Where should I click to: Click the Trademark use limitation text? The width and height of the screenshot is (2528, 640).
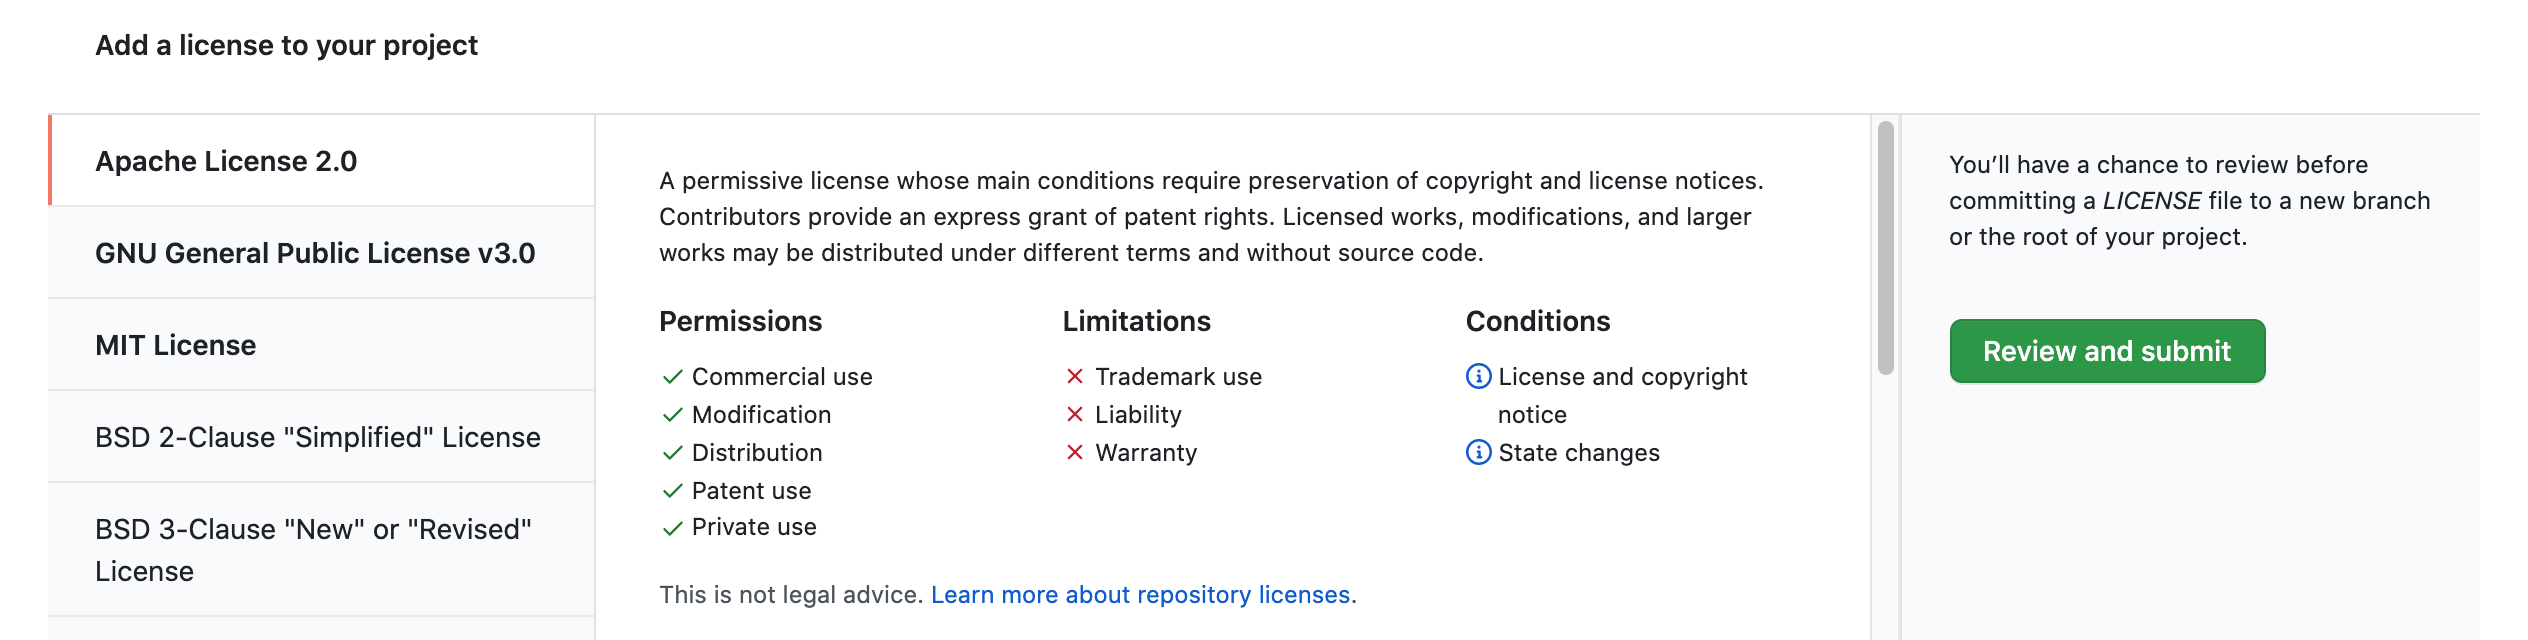coord(1178,376)
